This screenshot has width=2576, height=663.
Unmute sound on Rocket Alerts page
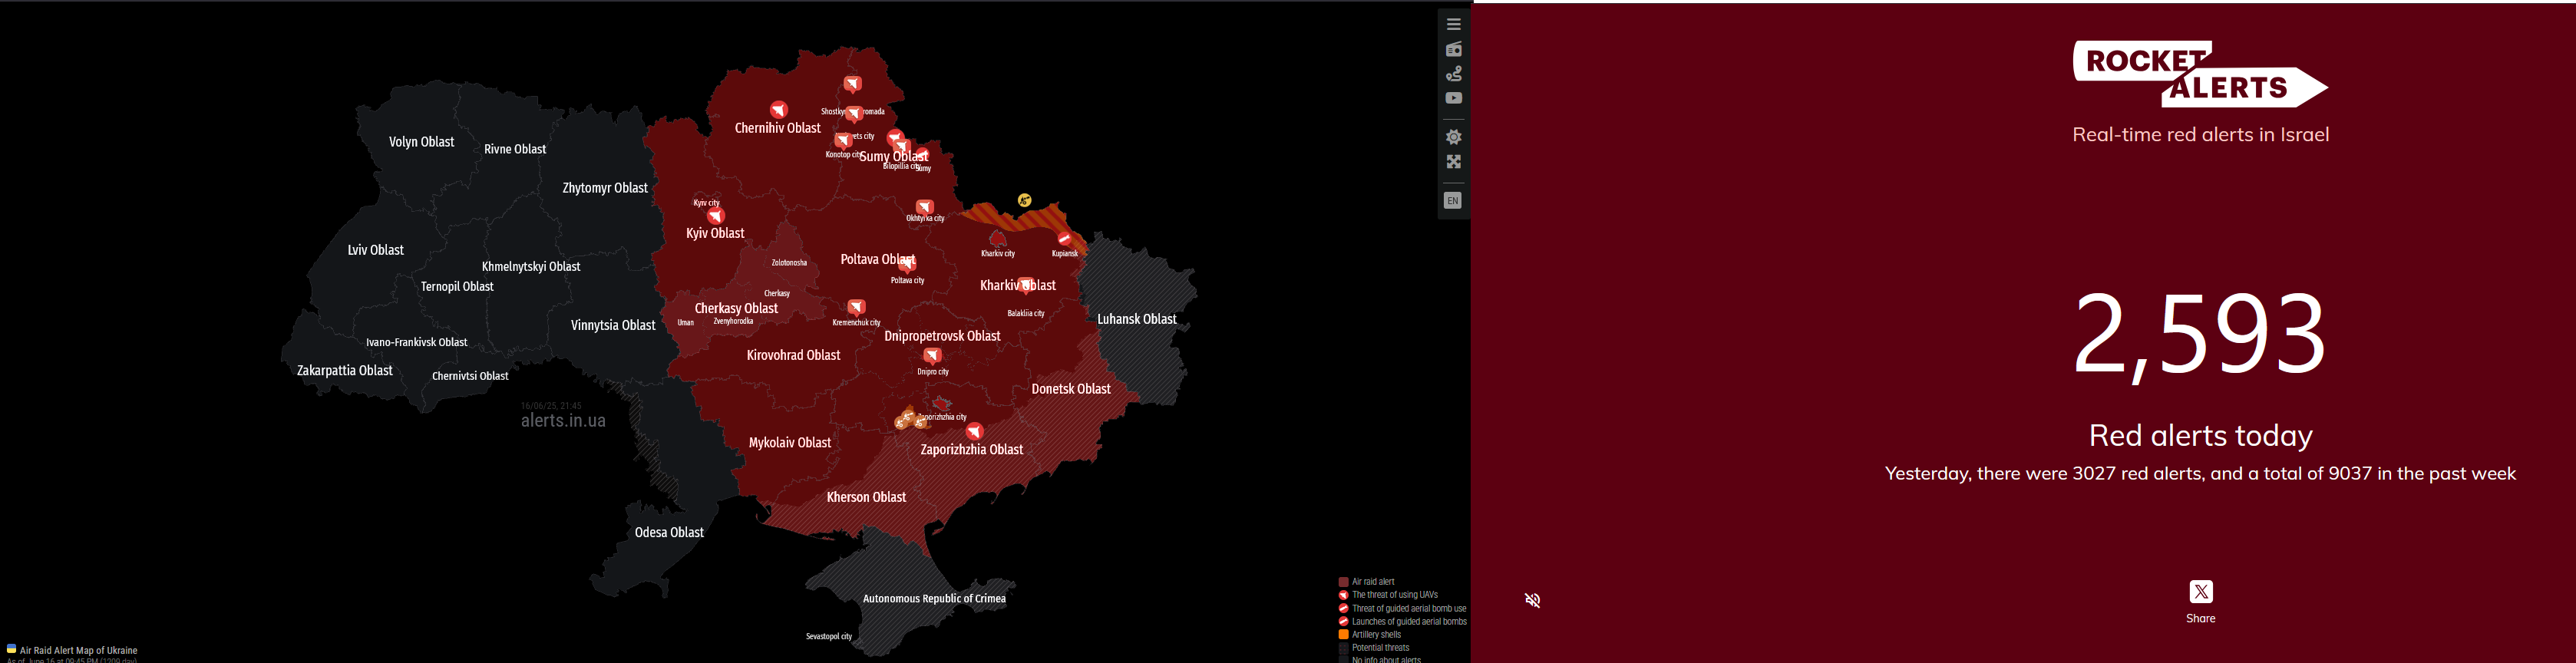(1532, 600)
